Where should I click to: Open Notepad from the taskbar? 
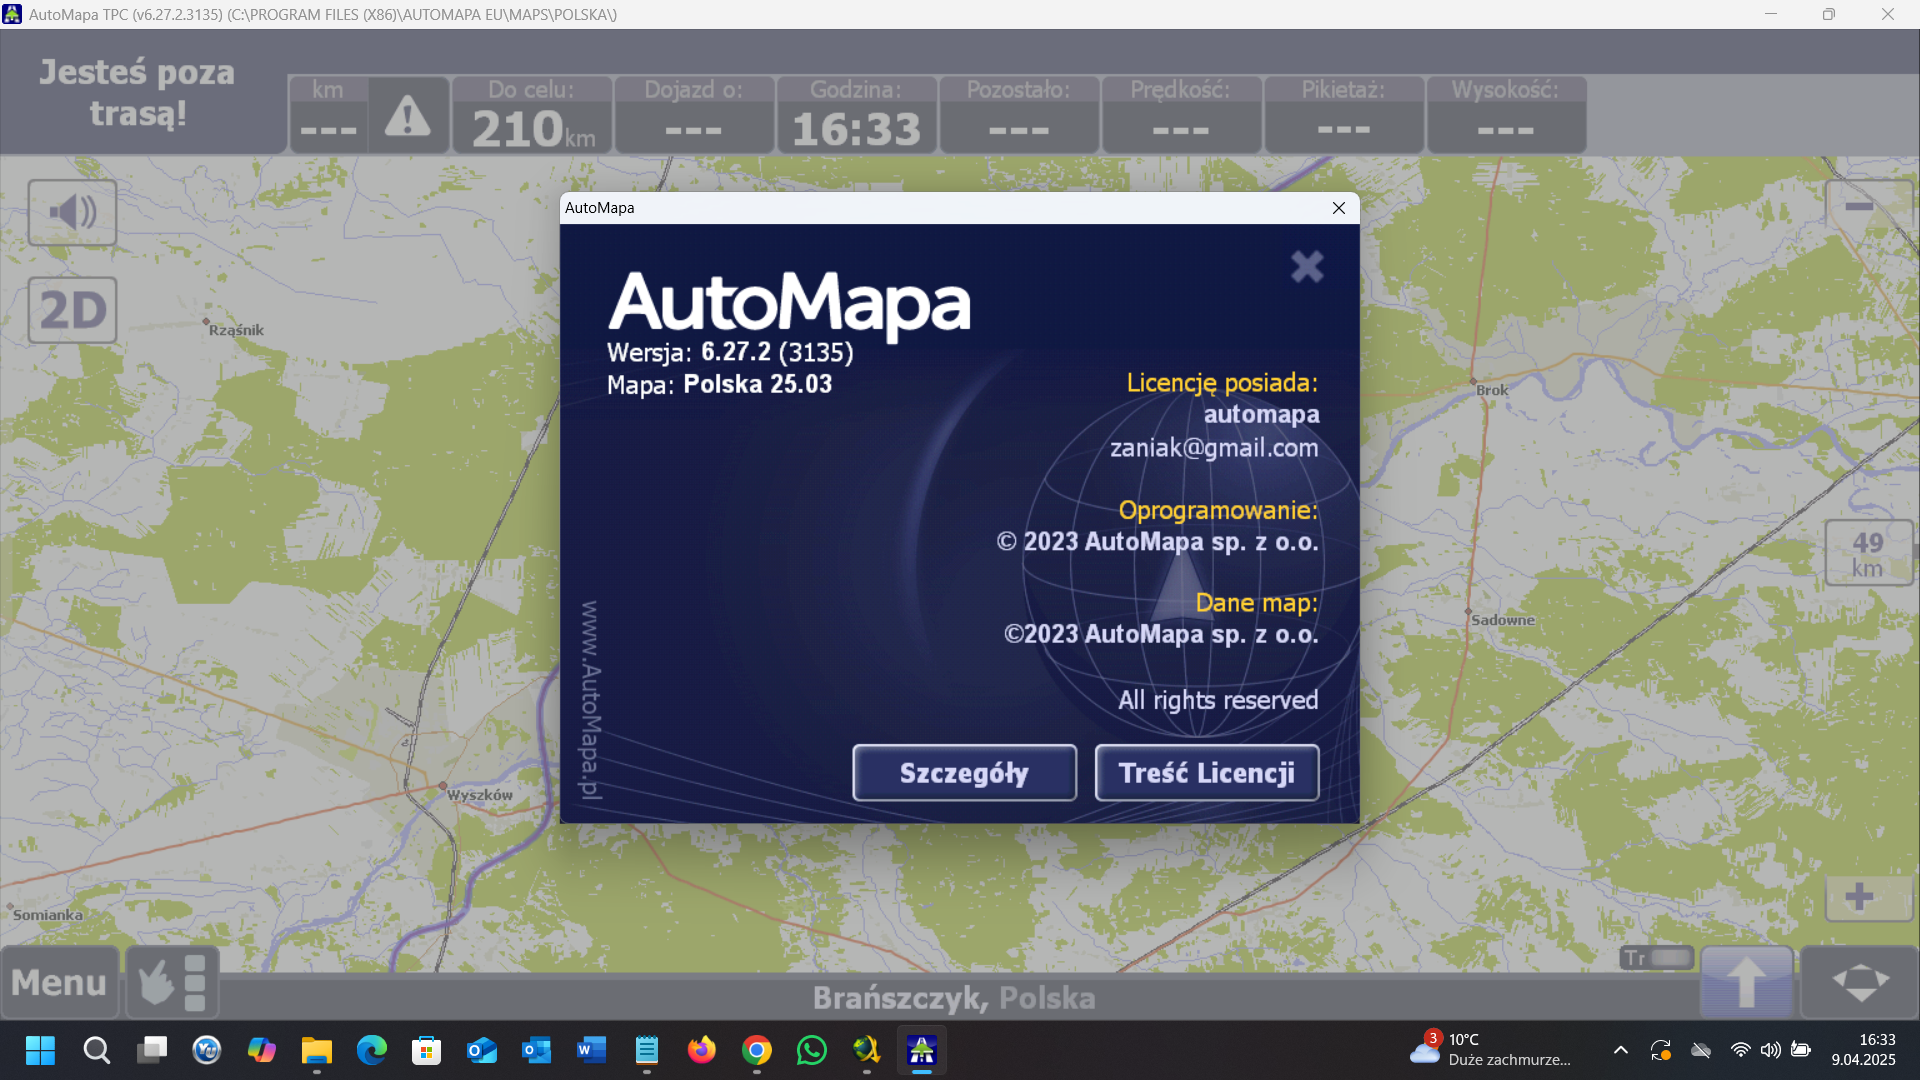[x=647, y=1050]
